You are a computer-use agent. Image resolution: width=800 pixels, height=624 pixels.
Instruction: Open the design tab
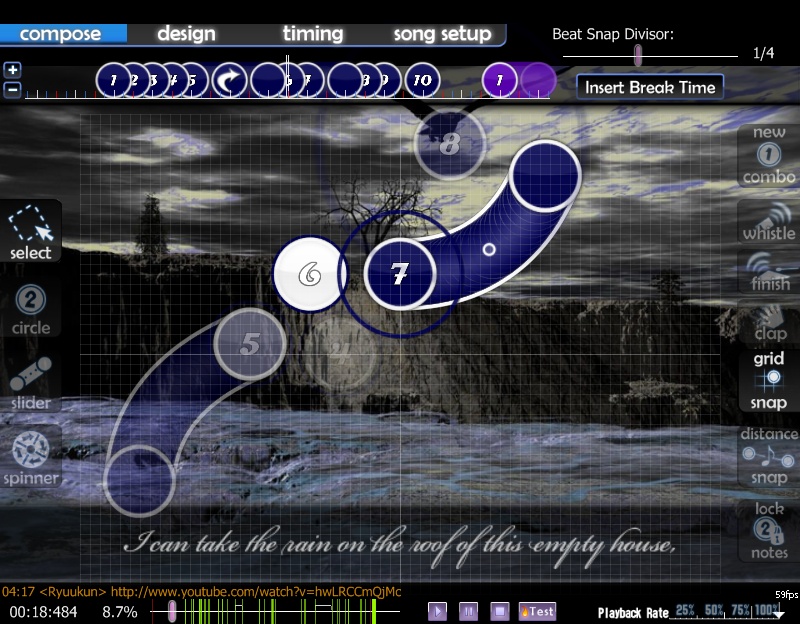[186, 34]
